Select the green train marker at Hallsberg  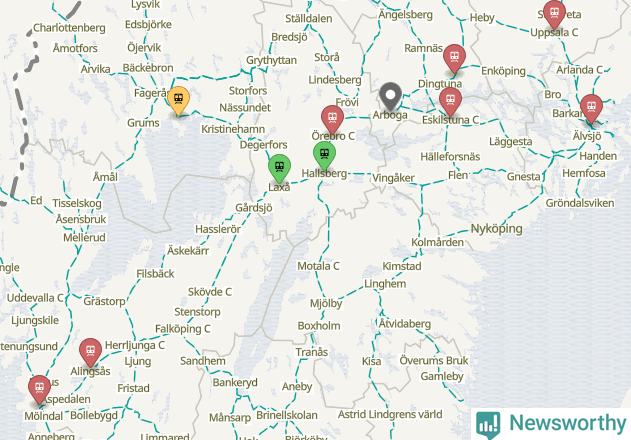pyautogui.click(x=324, y=155)
